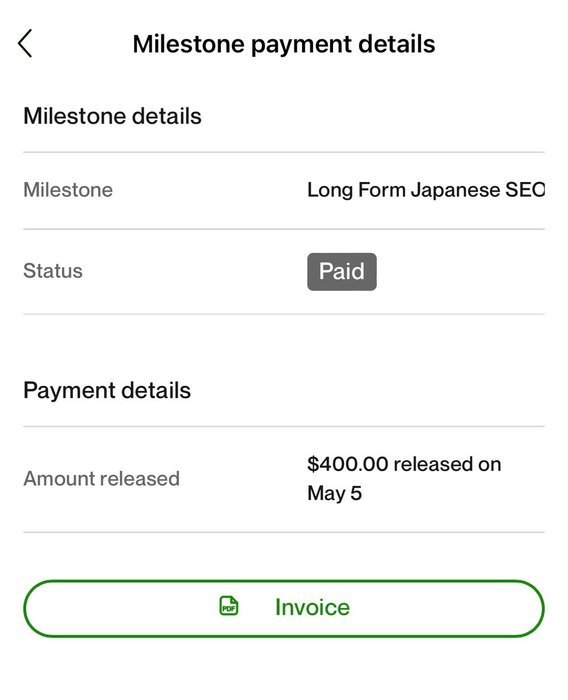Click the truncated SEO text at row end
Viewport: 568px width, 700px height.
point(525,190)
